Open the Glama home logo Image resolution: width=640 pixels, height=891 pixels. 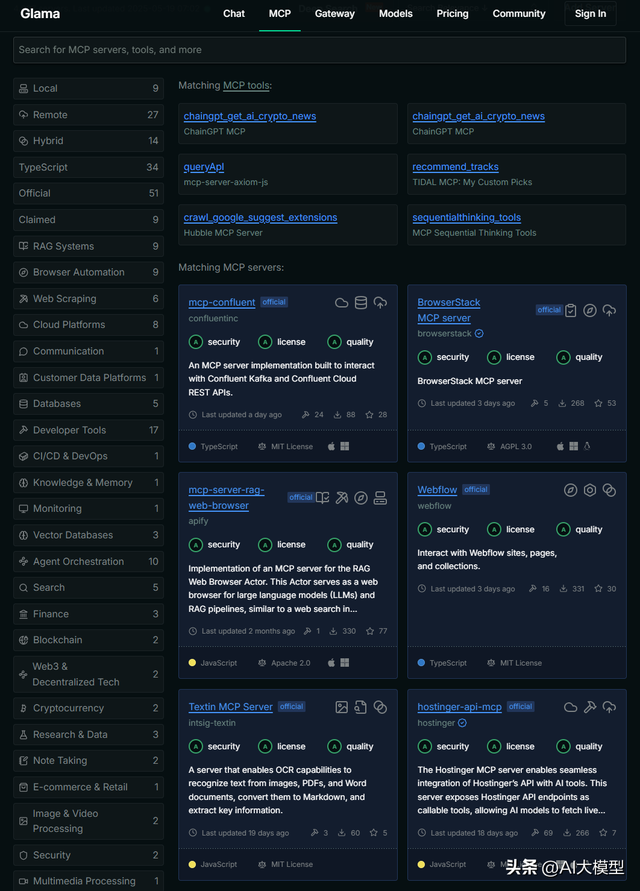pyautogui.click(x=40, y=14)
